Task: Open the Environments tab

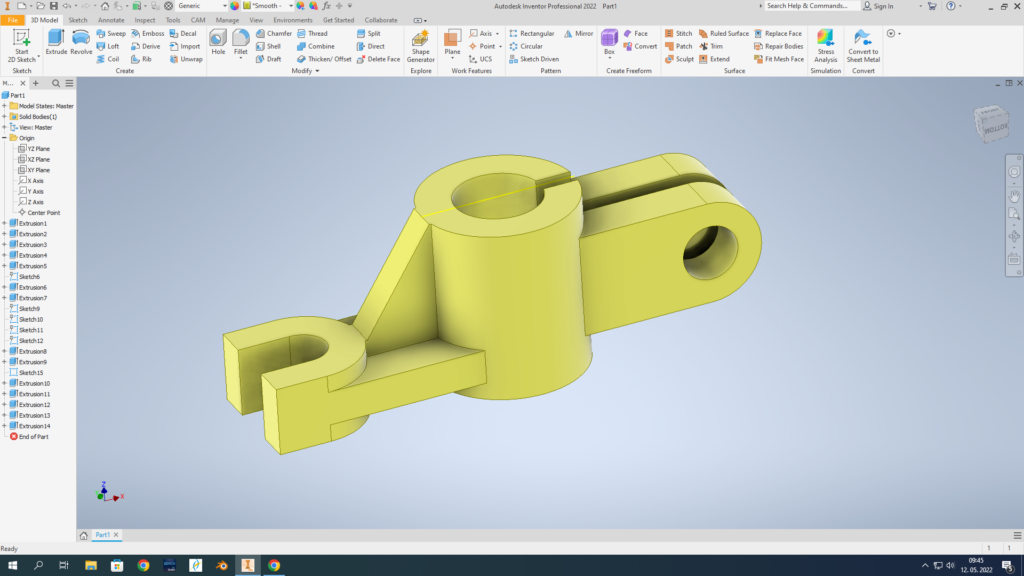Action: pyautogui.click(x=293, y=20)
